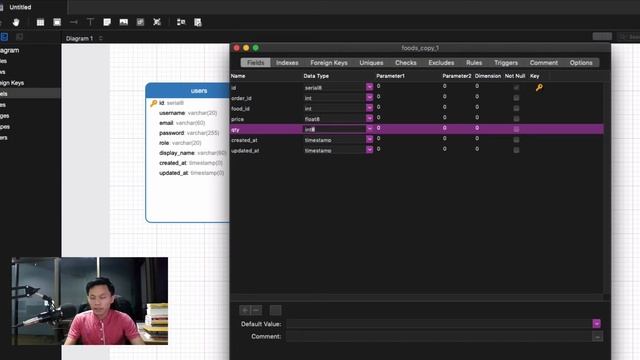Viewport: 640px width, 360px height.
Task: Open data type dropdown for id
Action: click(369, 87)
